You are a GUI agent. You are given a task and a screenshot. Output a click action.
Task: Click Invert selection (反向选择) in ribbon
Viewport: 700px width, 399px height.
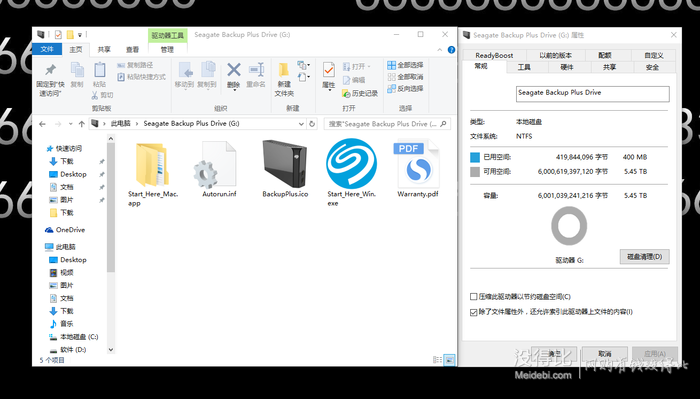[x=405, y=88]
